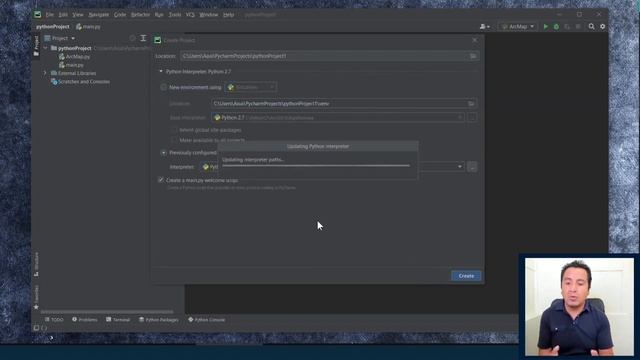
Task: Open the Structure tool window stripe
Action: coord(36,264)
